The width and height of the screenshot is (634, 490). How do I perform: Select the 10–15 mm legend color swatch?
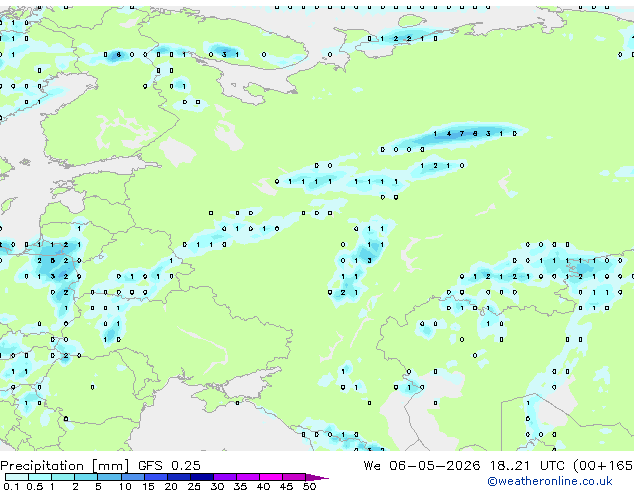132,477
